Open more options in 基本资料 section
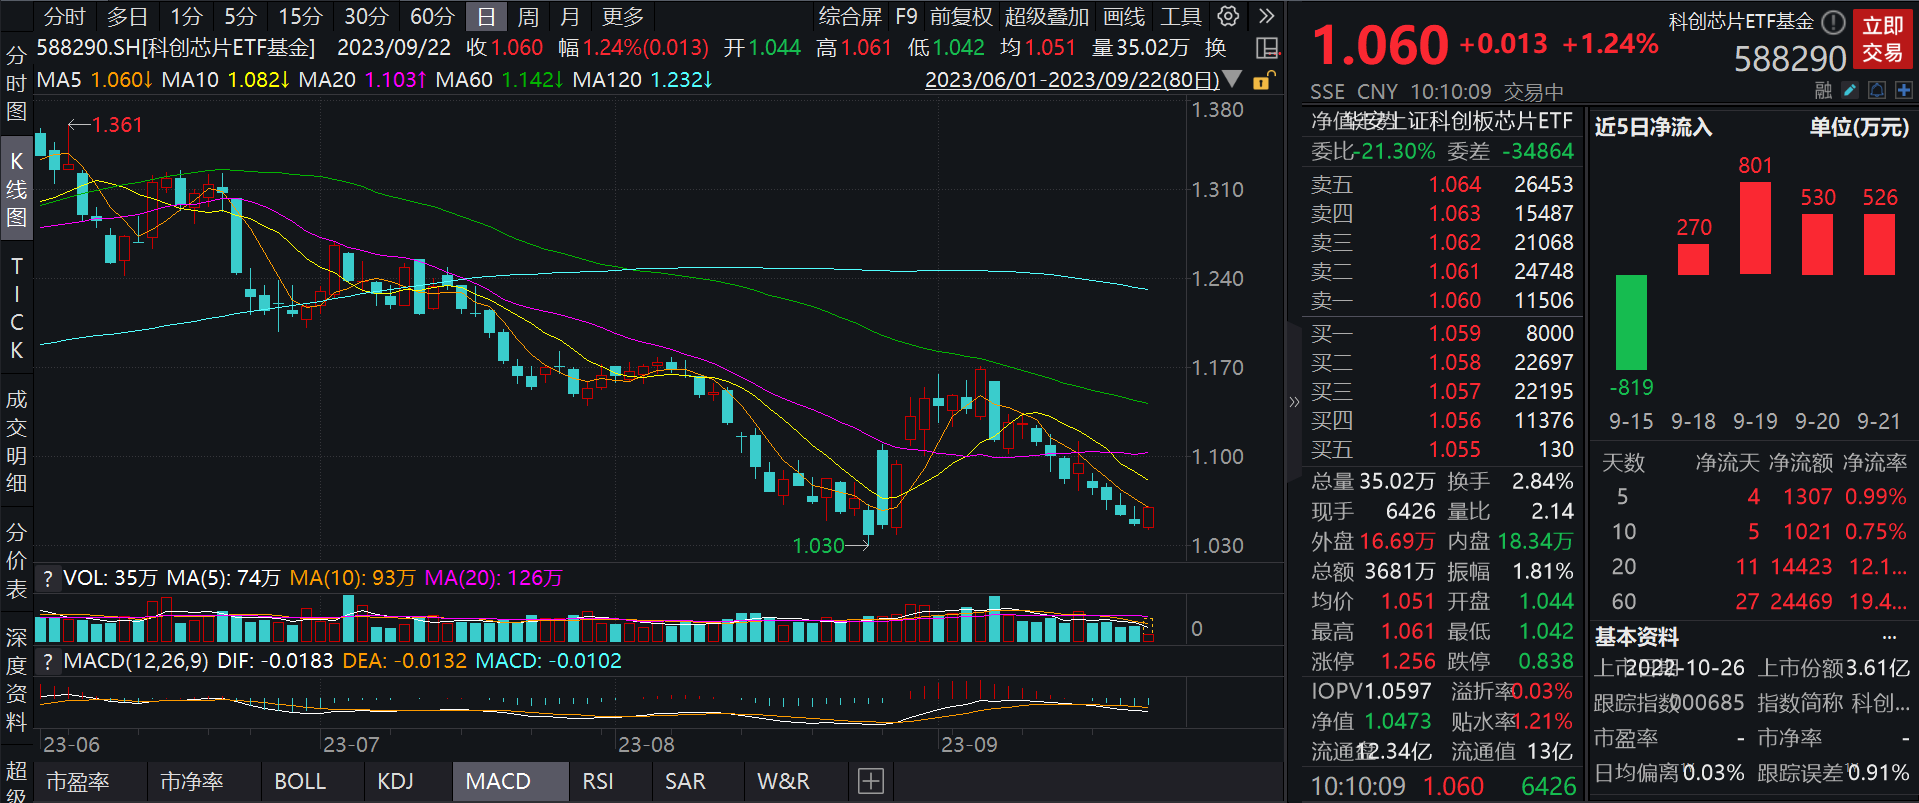Image resolution: width=1919 pixels, height=803 pixels. pos(1889,637)
